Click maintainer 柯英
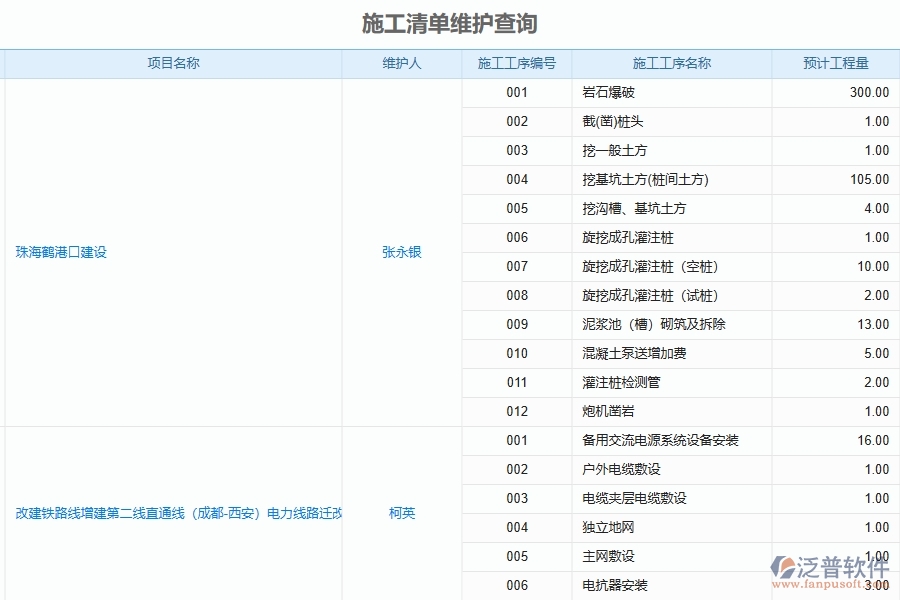Viewport: 900px width, 600px height. 402,513
